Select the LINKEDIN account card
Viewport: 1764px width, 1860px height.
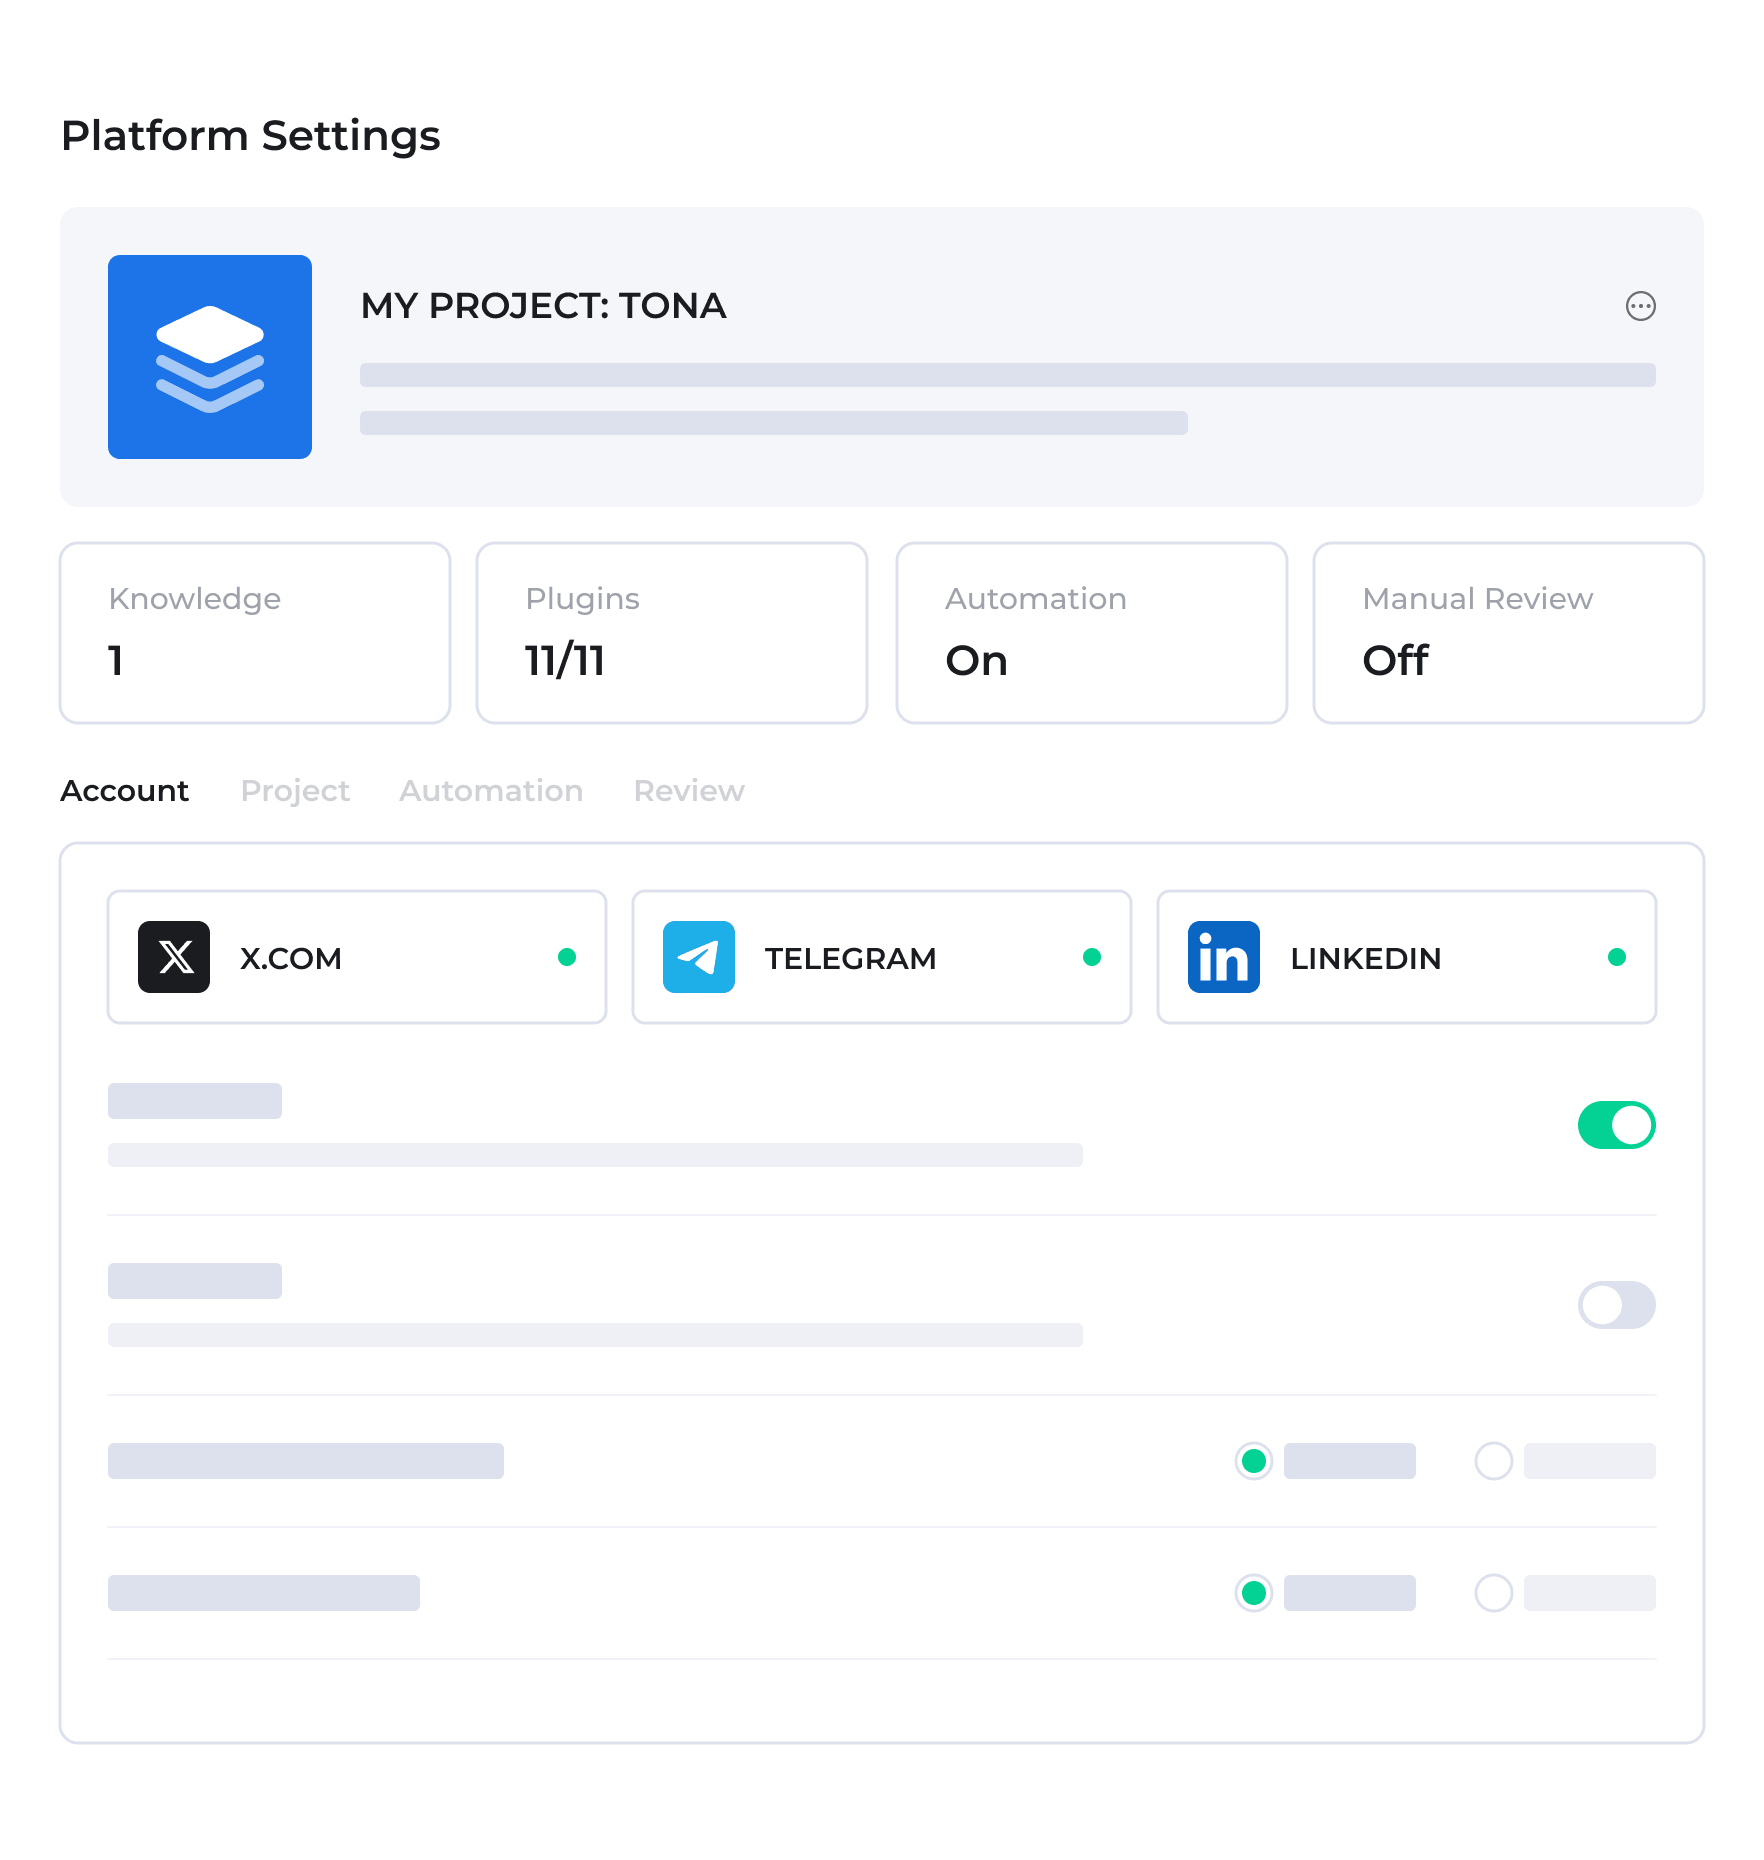(x=1406, y=957)
